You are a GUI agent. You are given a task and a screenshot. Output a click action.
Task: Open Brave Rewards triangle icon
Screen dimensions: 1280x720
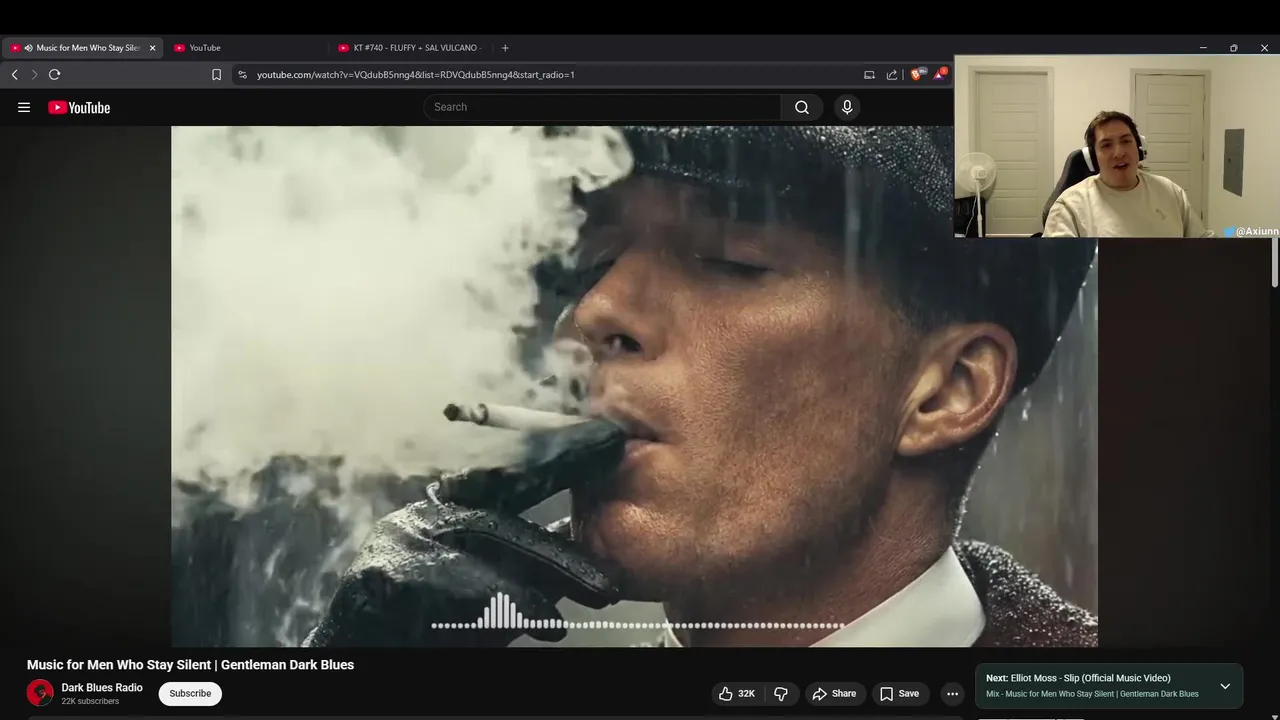pyautogui.click(x=939, y=74)
